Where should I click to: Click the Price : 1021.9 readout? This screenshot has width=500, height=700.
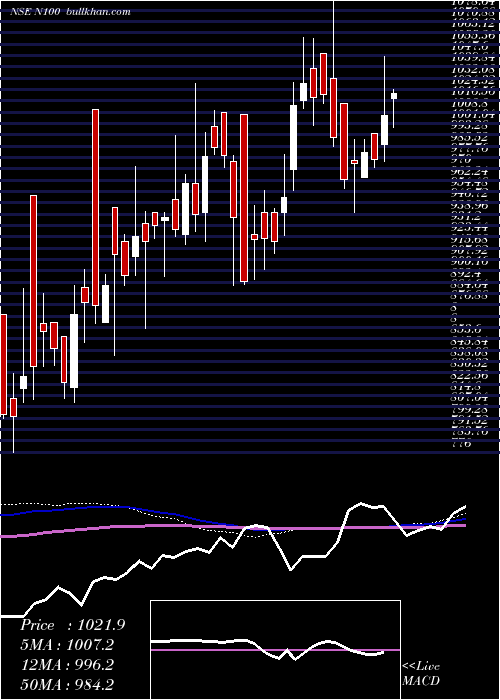pyautogui.click(x=72, y=625)
